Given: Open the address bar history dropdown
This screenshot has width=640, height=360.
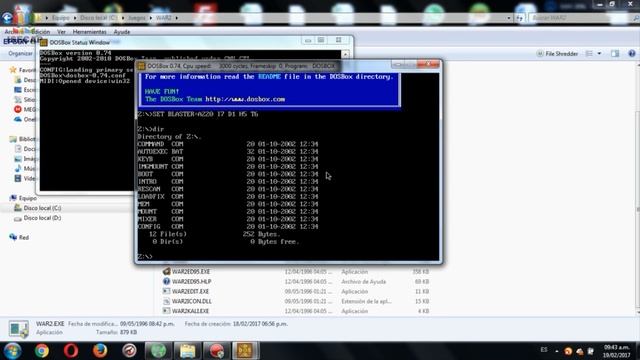Looking at the screenshot, I should 509,18.
